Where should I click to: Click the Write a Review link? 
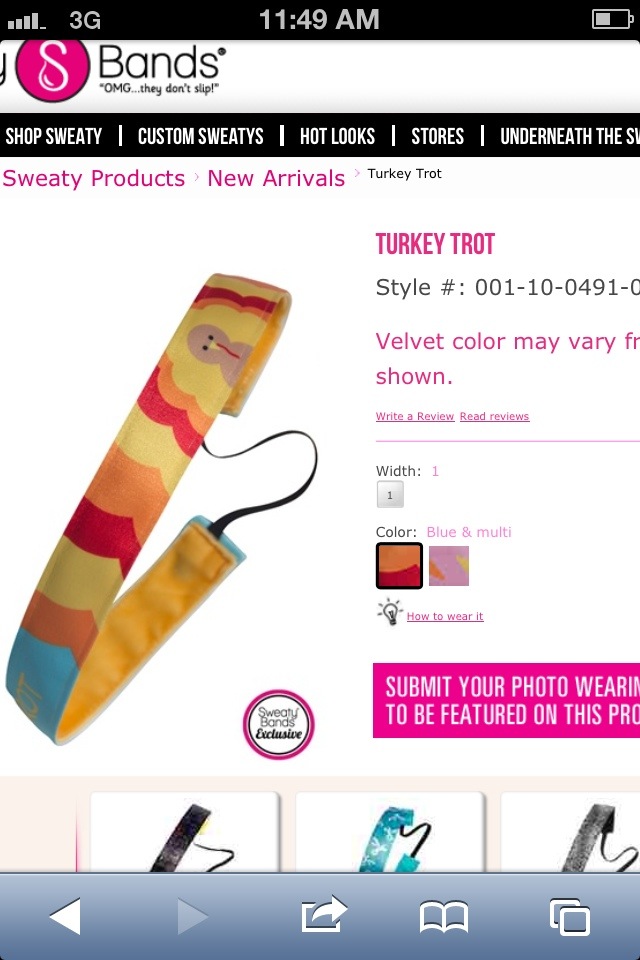pyautogui.click(x=415, y=416)
